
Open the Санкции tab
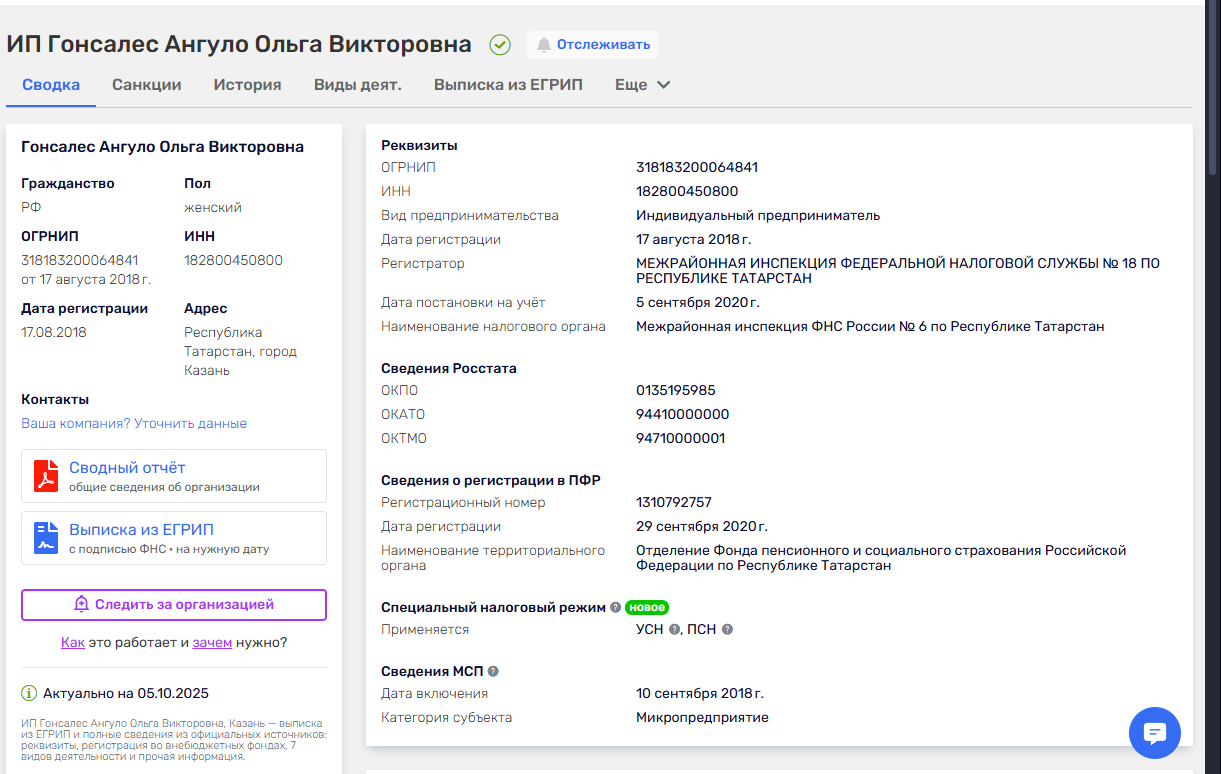[x=147, y=85]
